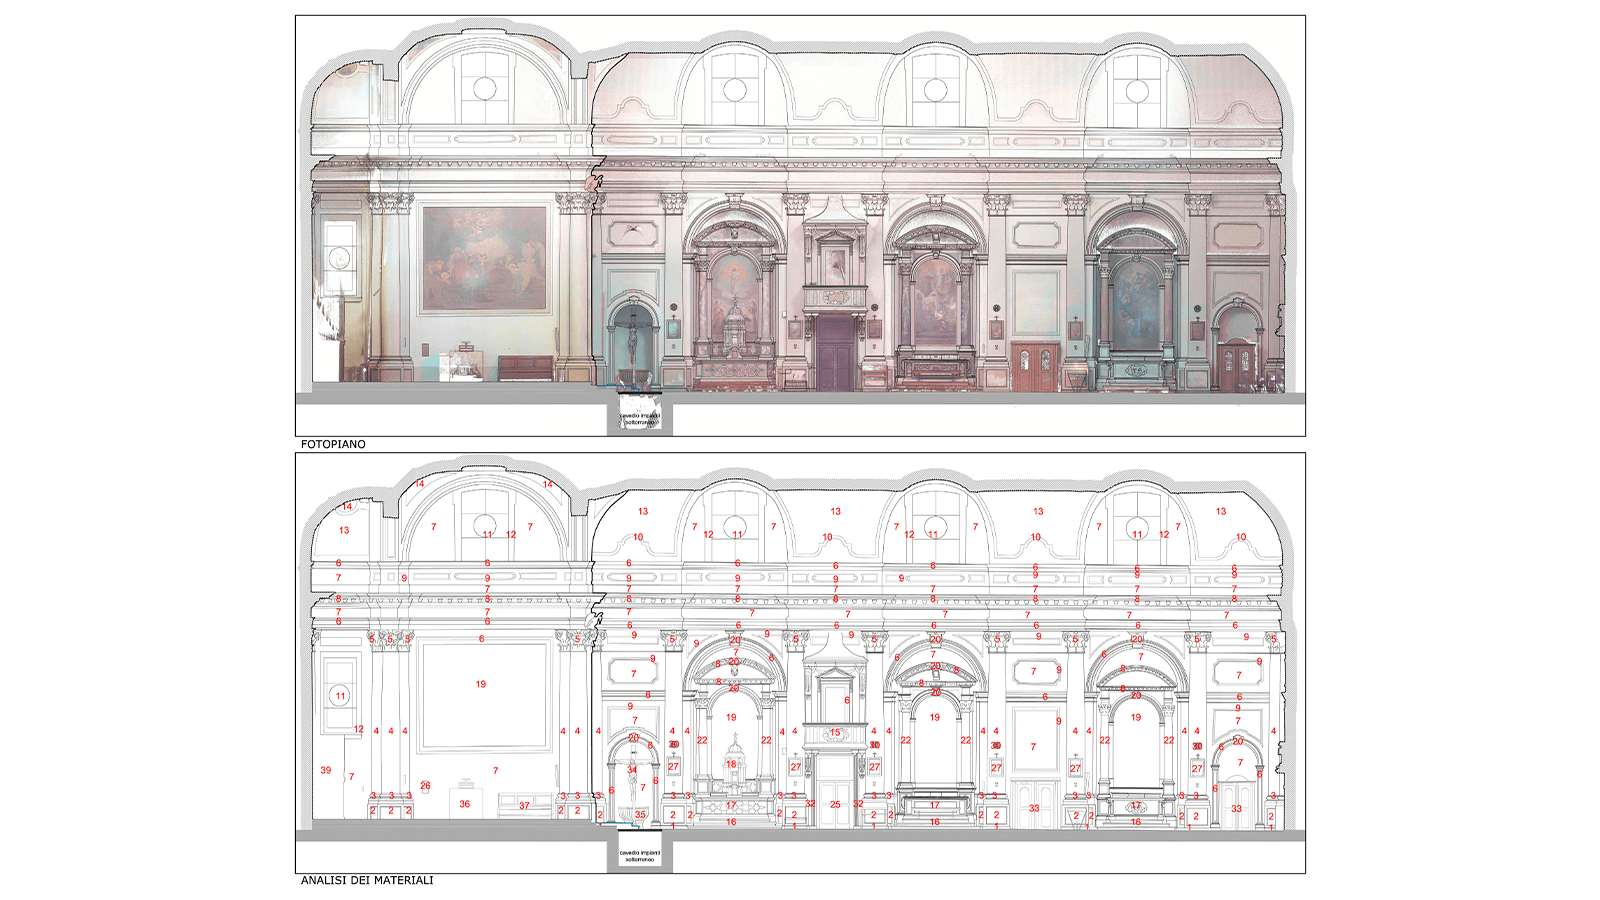Viewport: 1600px width, 900px height.
Task: Click the FOTOPIANO caption label
Action: click(x=333, y=444)
